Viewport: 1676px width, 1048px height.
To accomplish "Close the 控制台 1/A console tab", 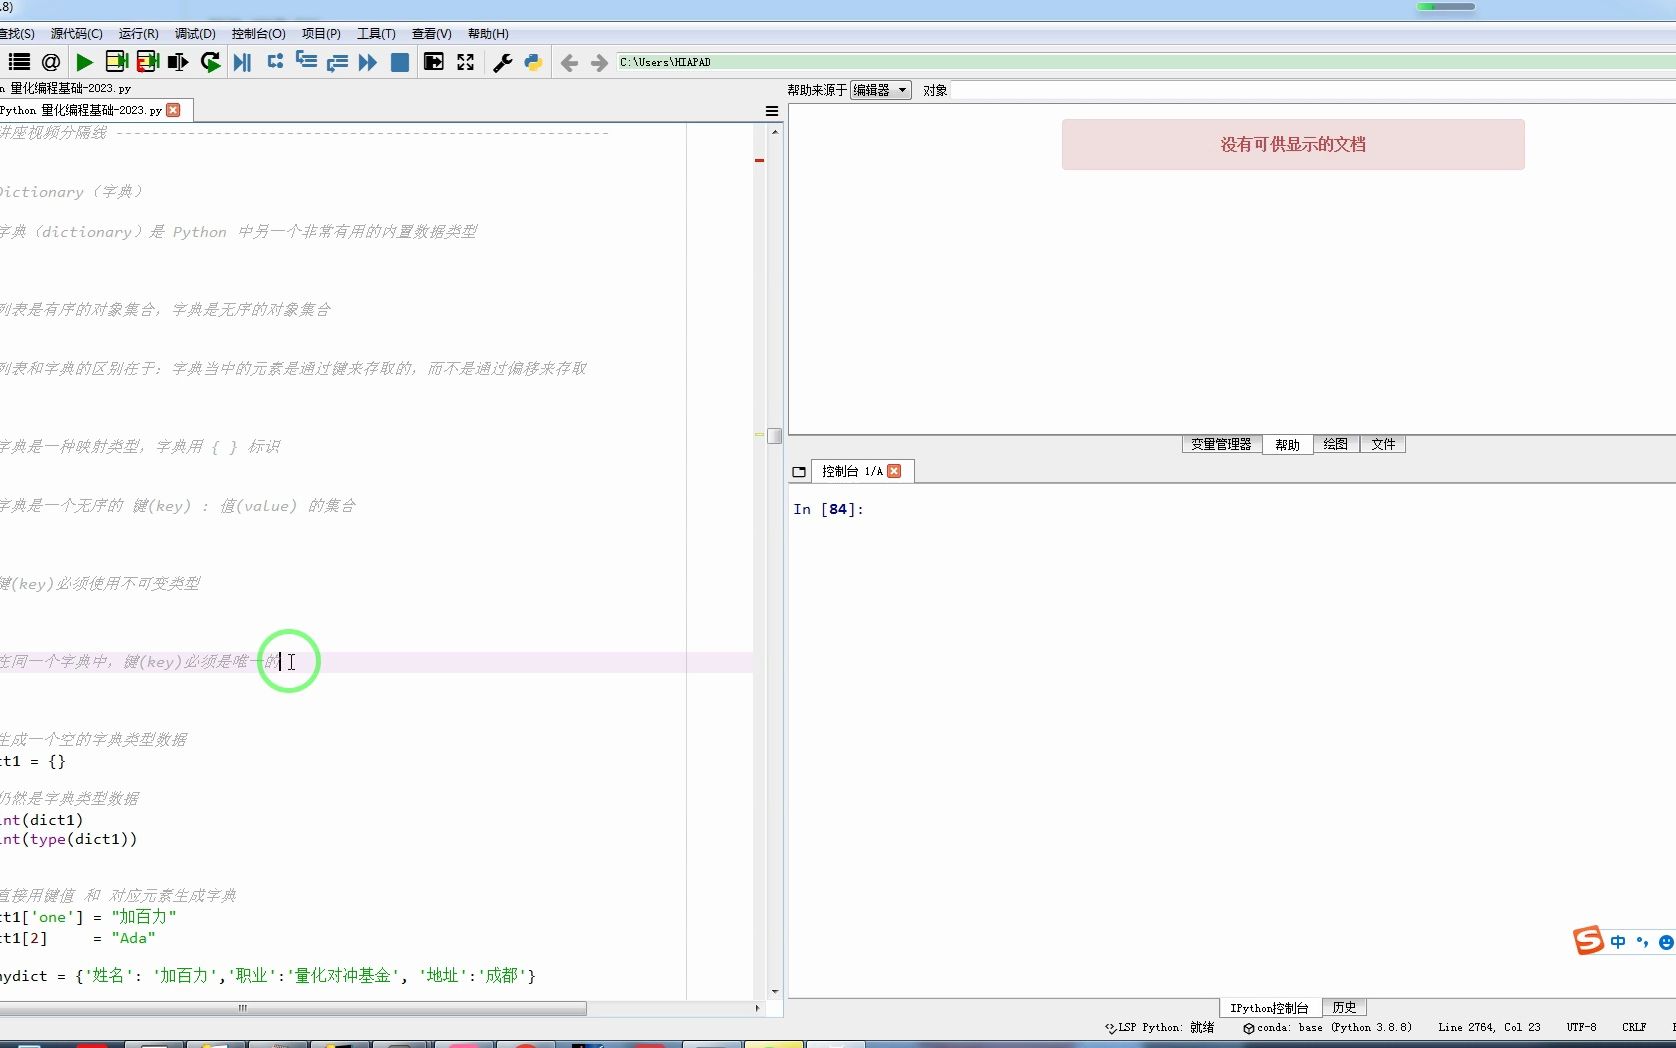I will coord(895,471).
